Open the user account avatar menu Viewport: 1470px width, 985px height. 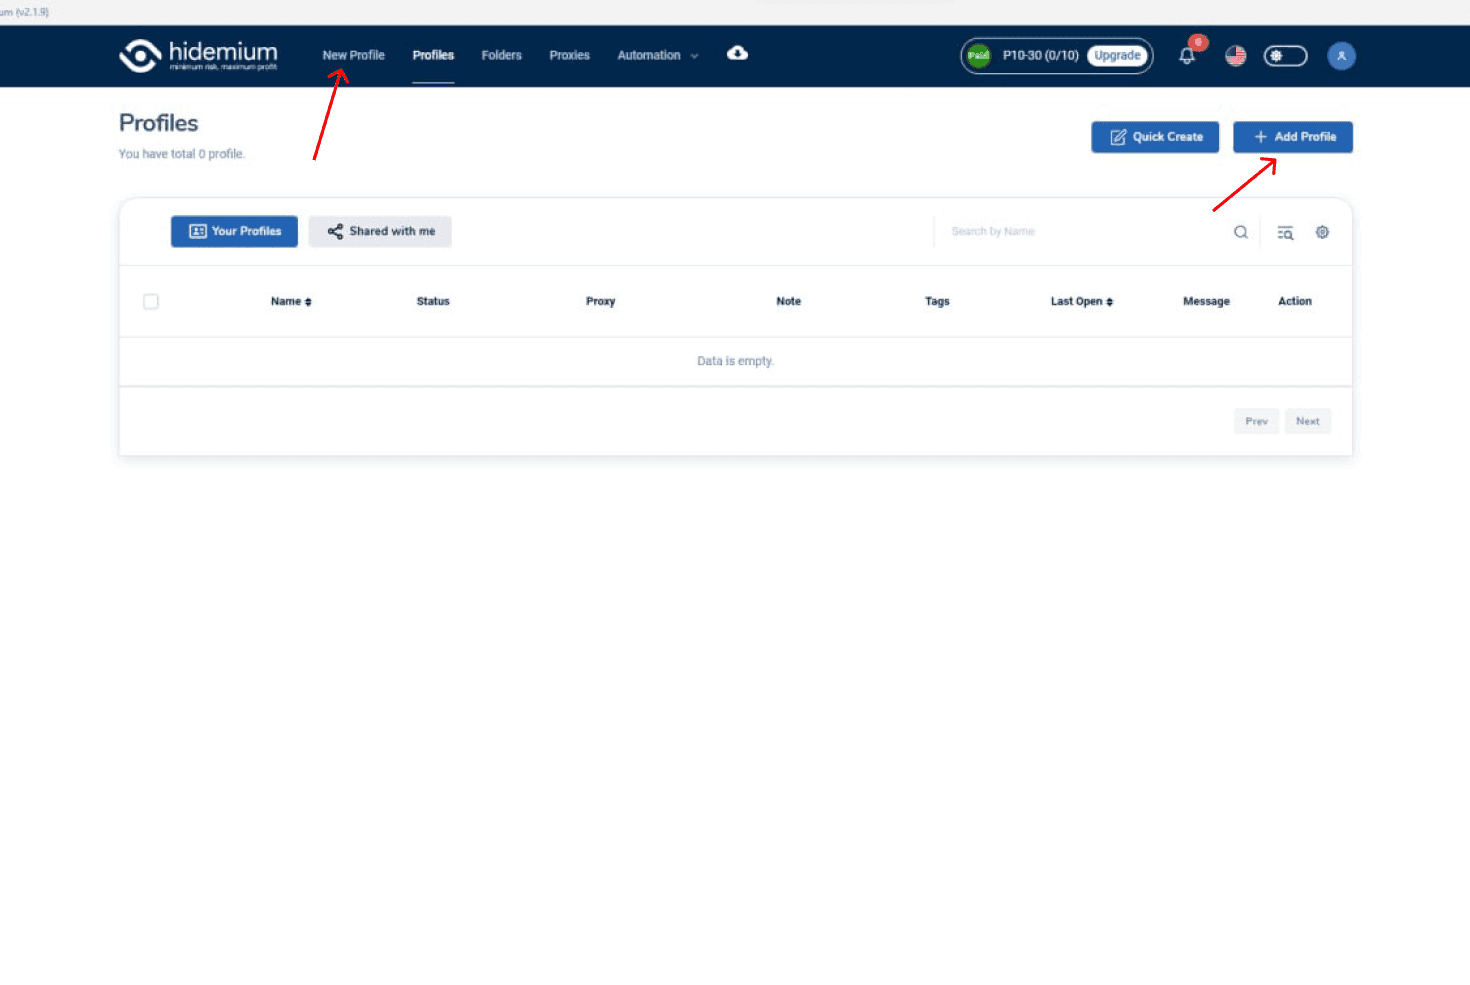tap(1341, 55)
